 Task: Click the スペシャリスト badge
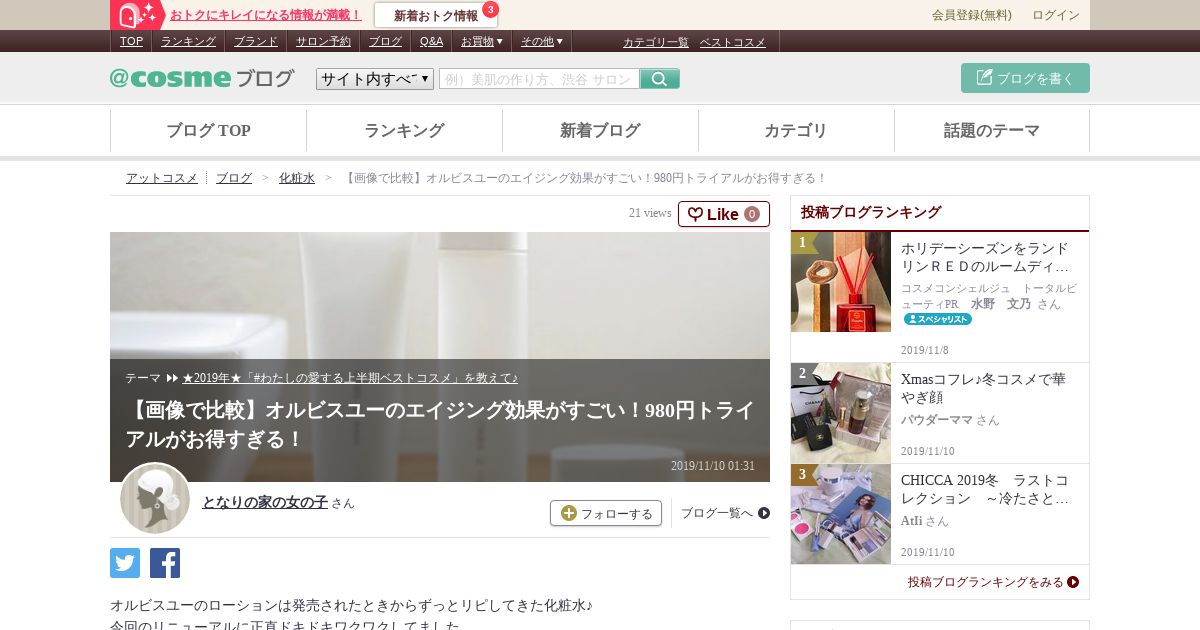(x=938, y=319)
